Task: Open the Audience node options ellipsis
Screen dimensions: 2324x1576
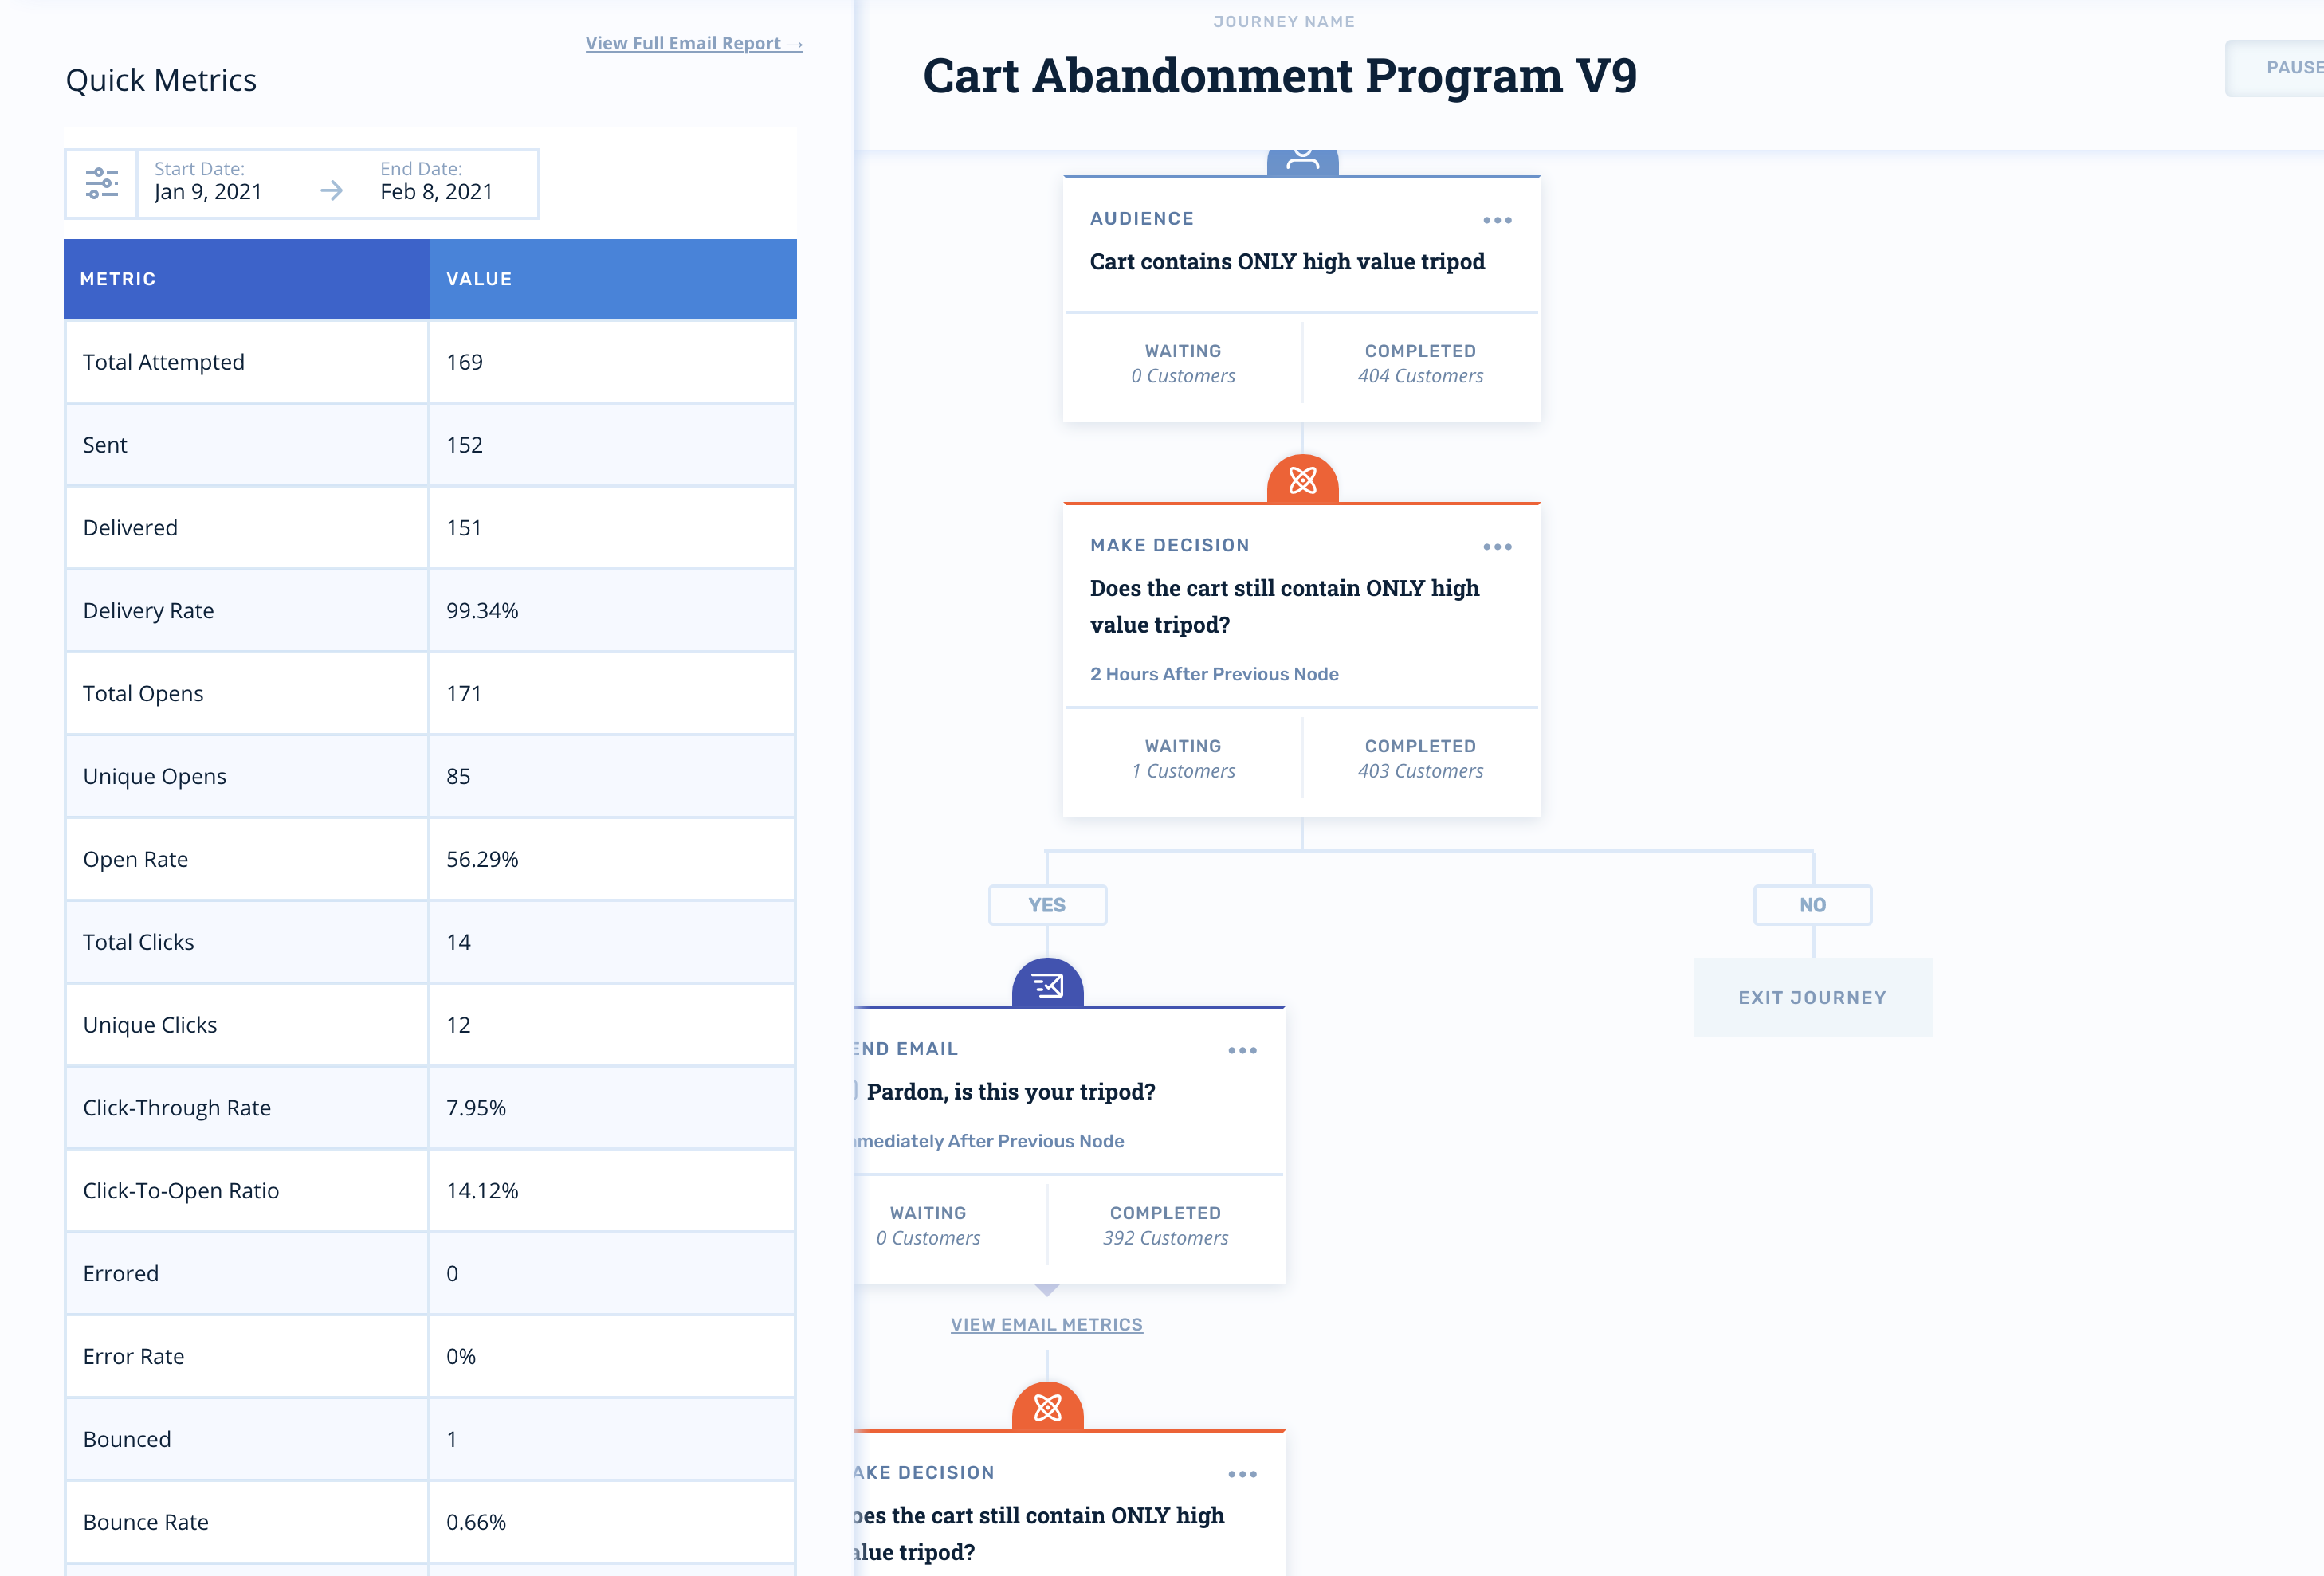Action: (x=1497, y=220)
